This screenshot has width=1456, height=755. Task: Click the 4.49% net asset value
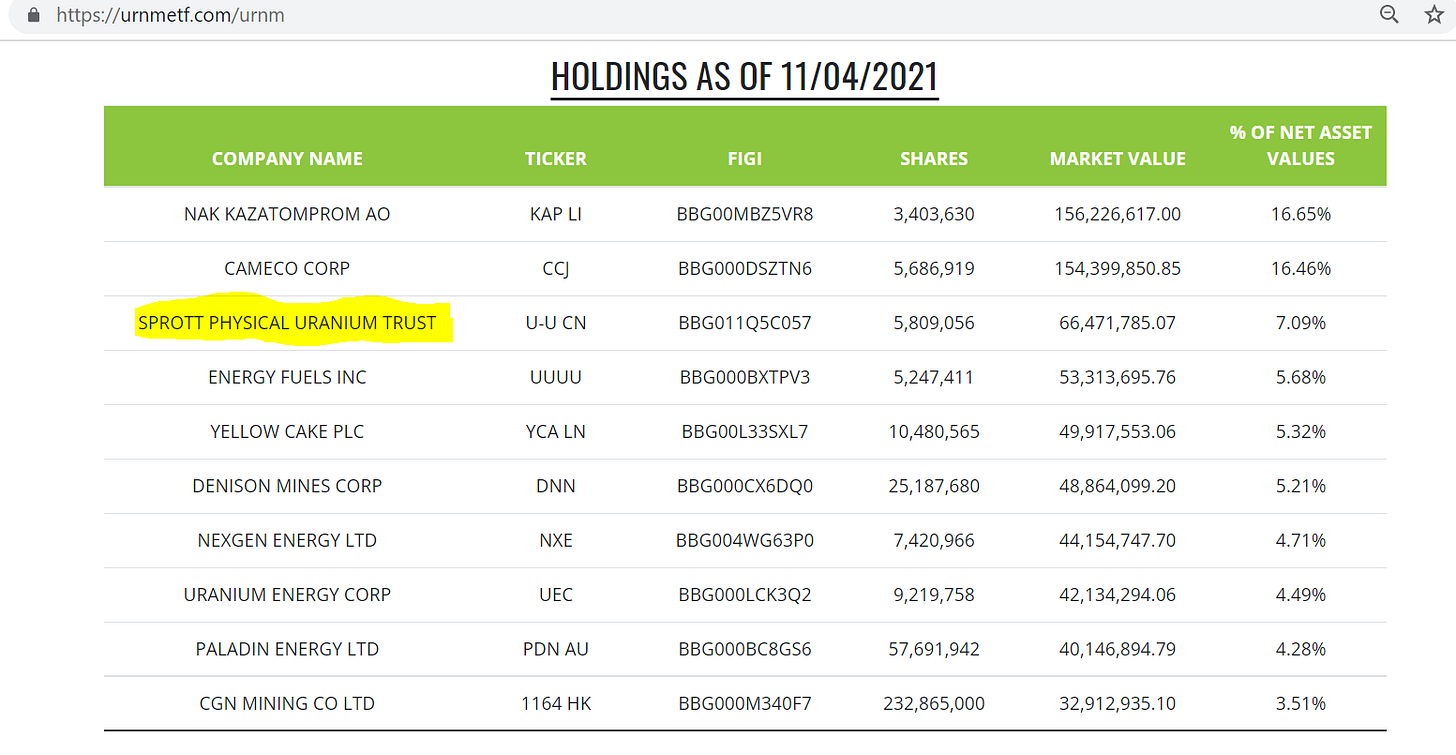1301,594
